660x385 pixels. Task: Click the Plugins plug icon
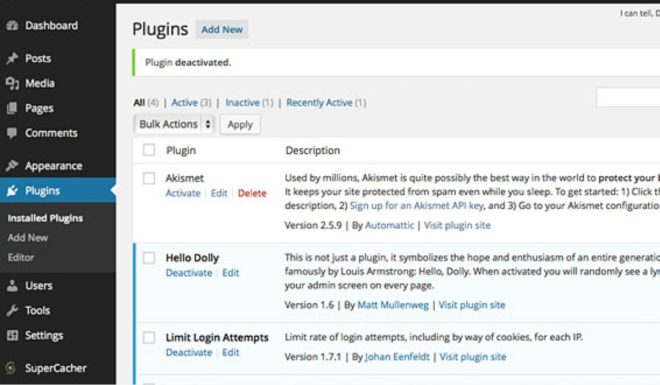click(x=12, y=191)
